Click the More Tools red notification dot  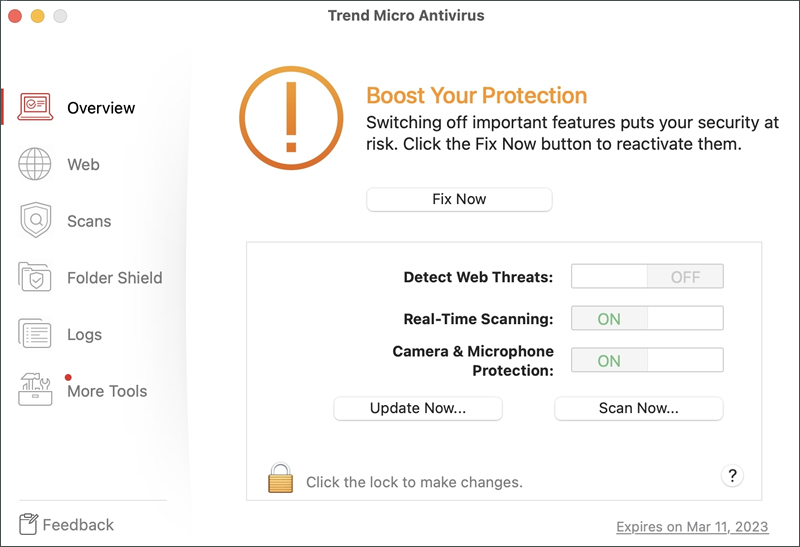click(x=68, y=378)
